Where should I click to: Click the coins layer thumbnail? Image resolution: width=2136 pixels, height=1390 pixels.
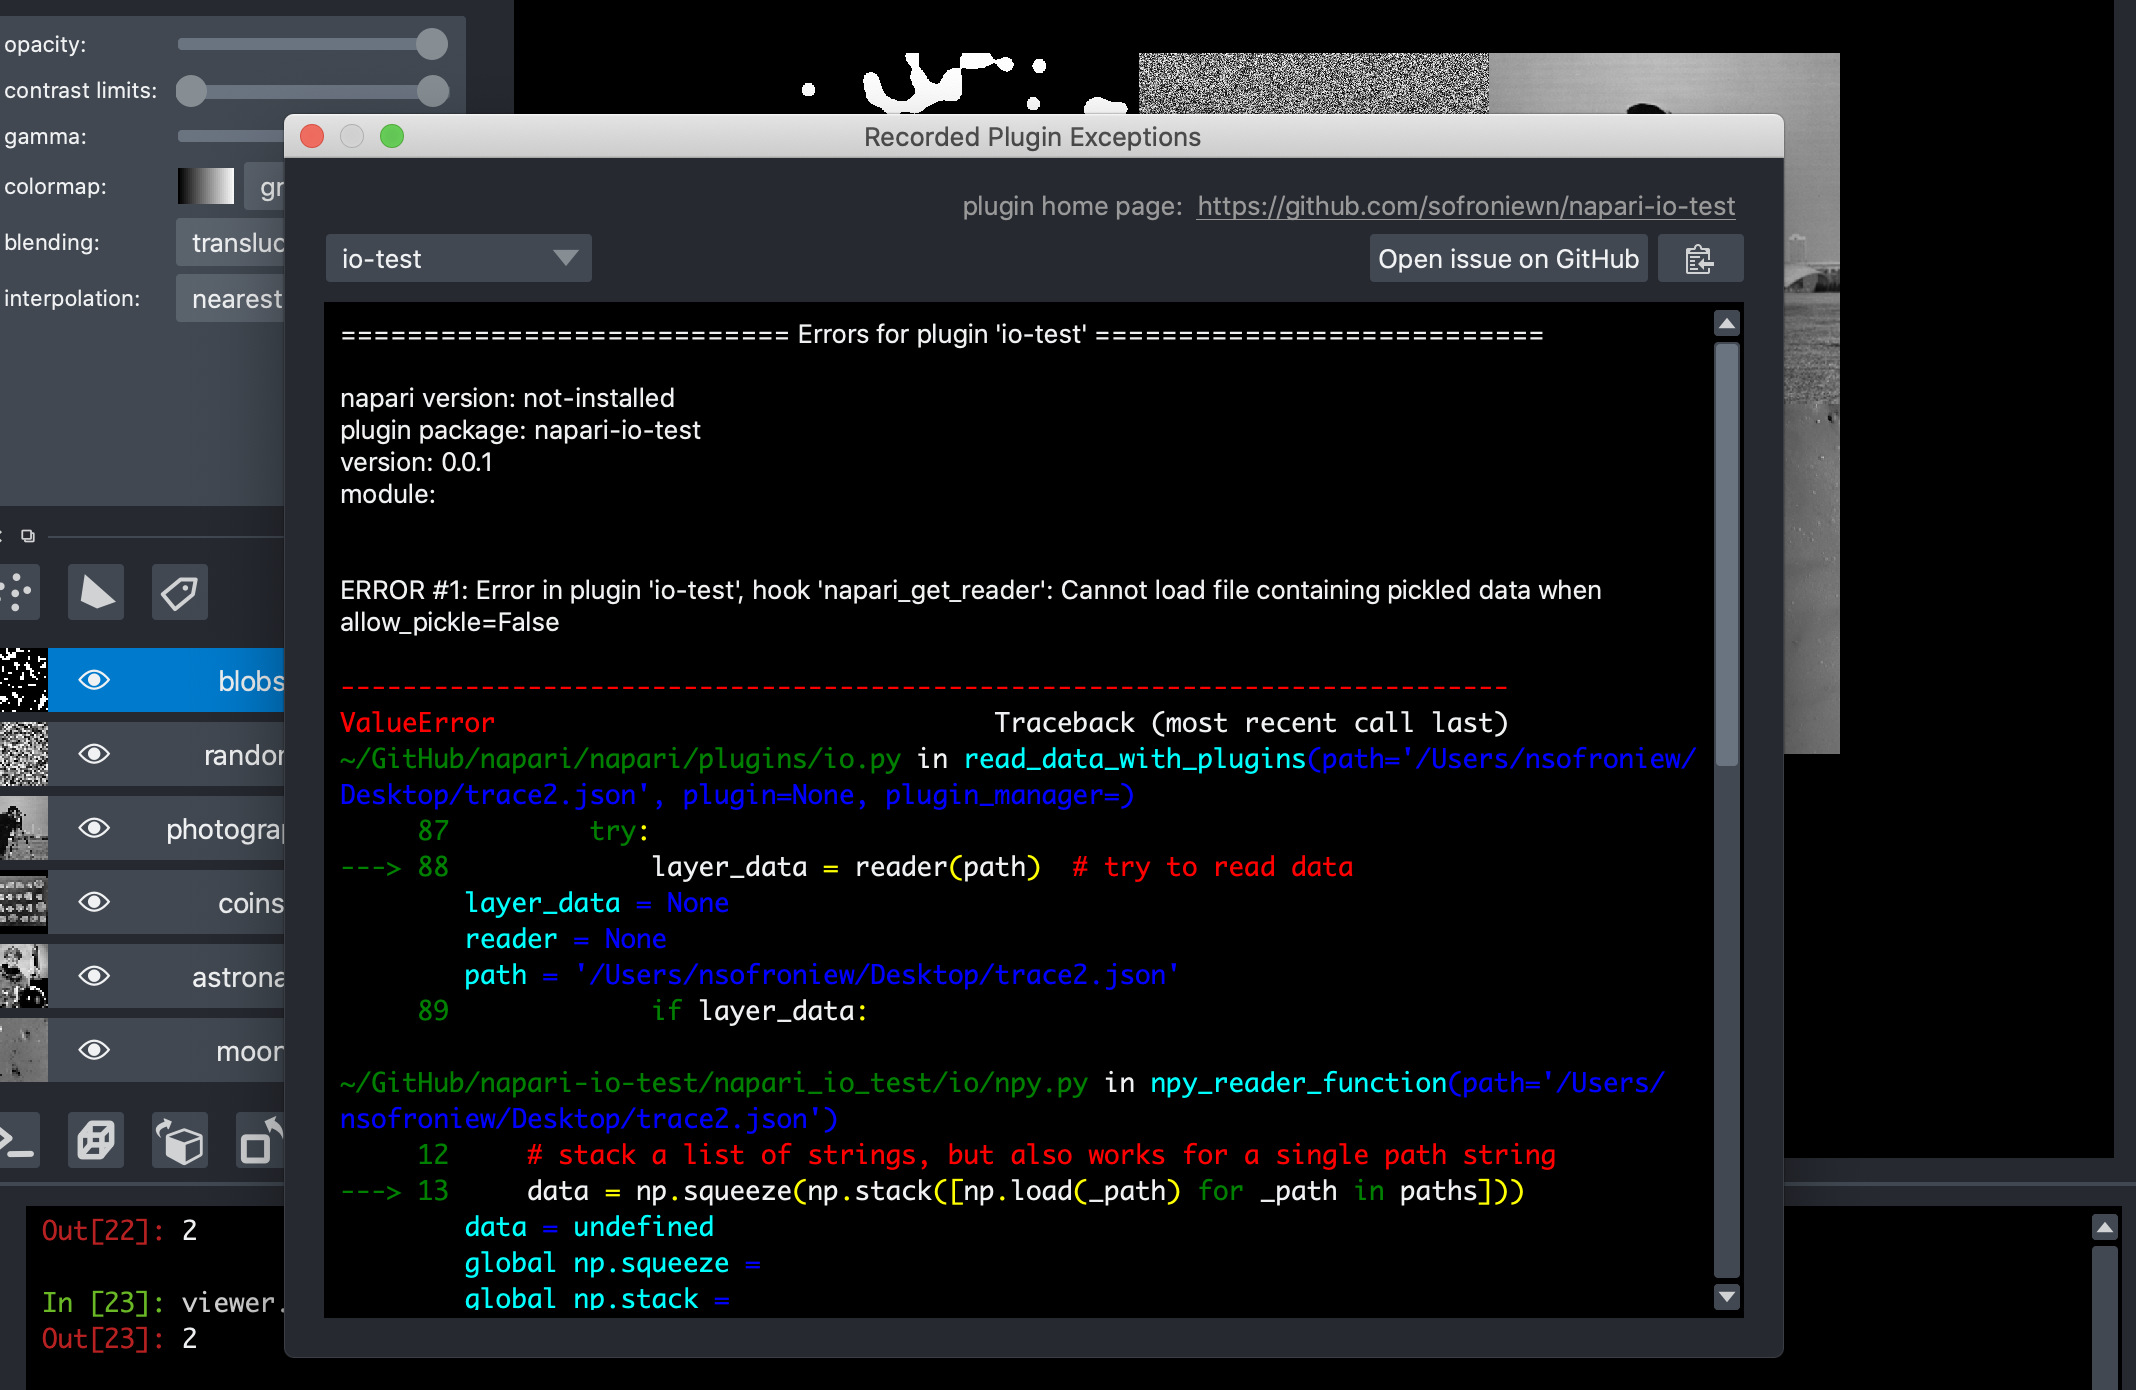pyautogui.click(x=24, y=902)
